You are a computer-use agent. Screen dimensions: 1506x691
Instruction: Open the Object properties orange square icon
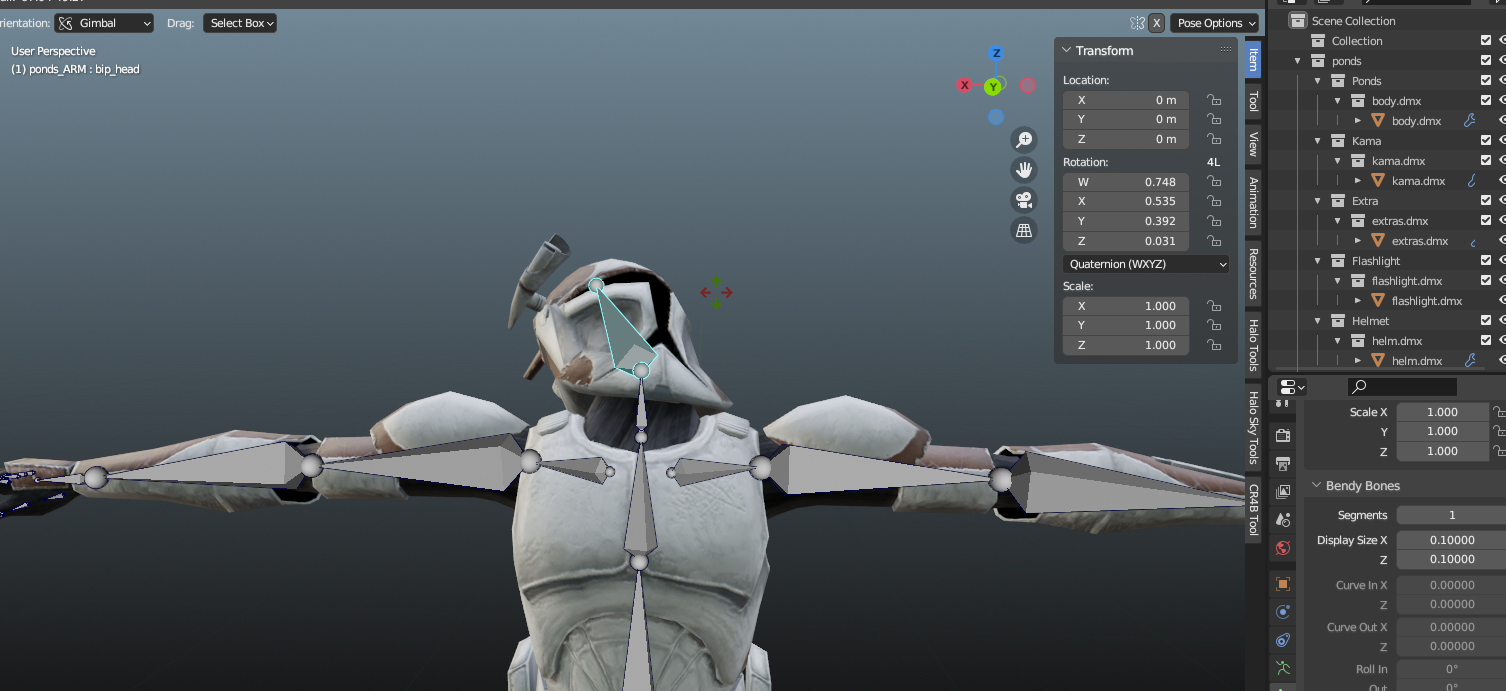click(1283, 583)
